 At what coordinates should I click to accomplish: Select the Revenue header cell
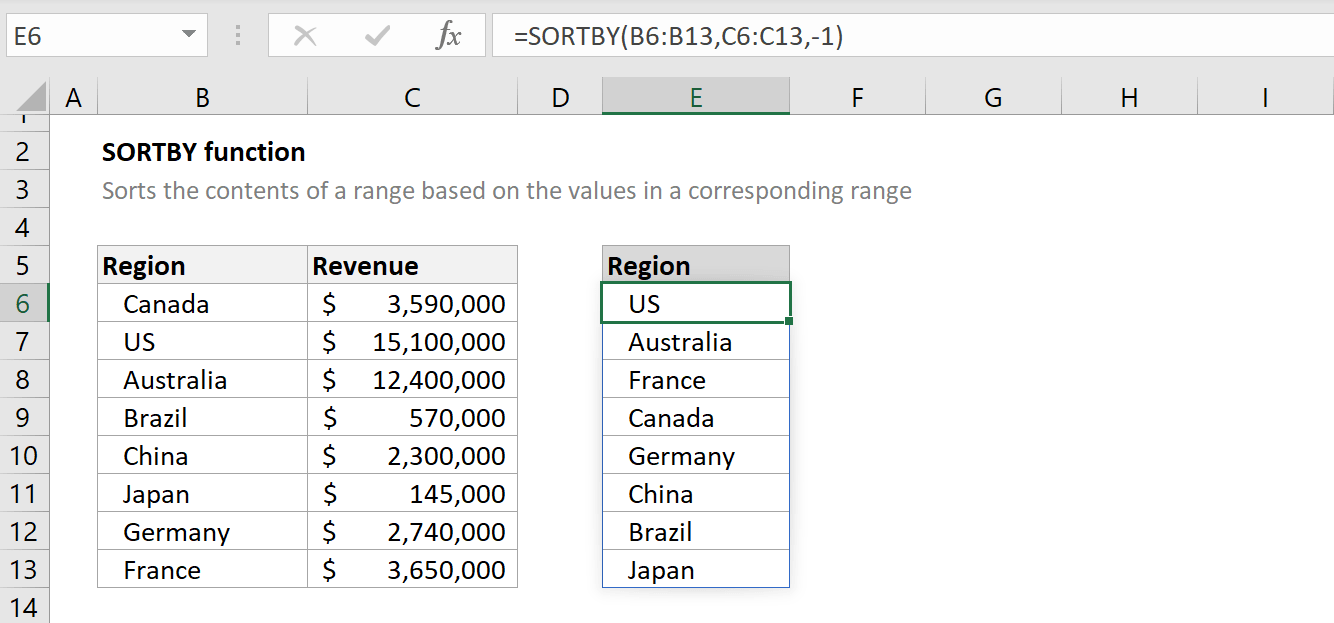click(412, 265)
